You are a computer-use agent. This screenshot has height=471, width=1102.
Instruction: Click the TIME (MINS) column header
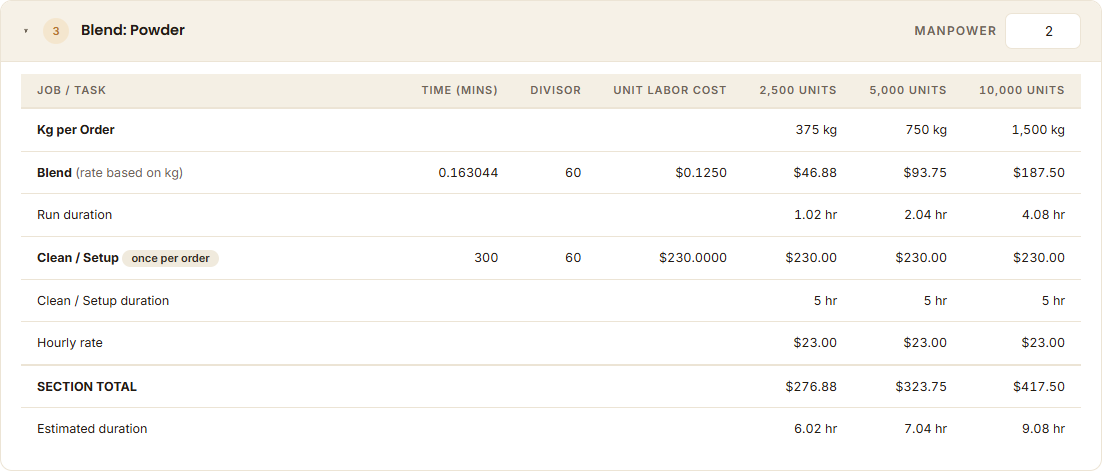point(460,91)
